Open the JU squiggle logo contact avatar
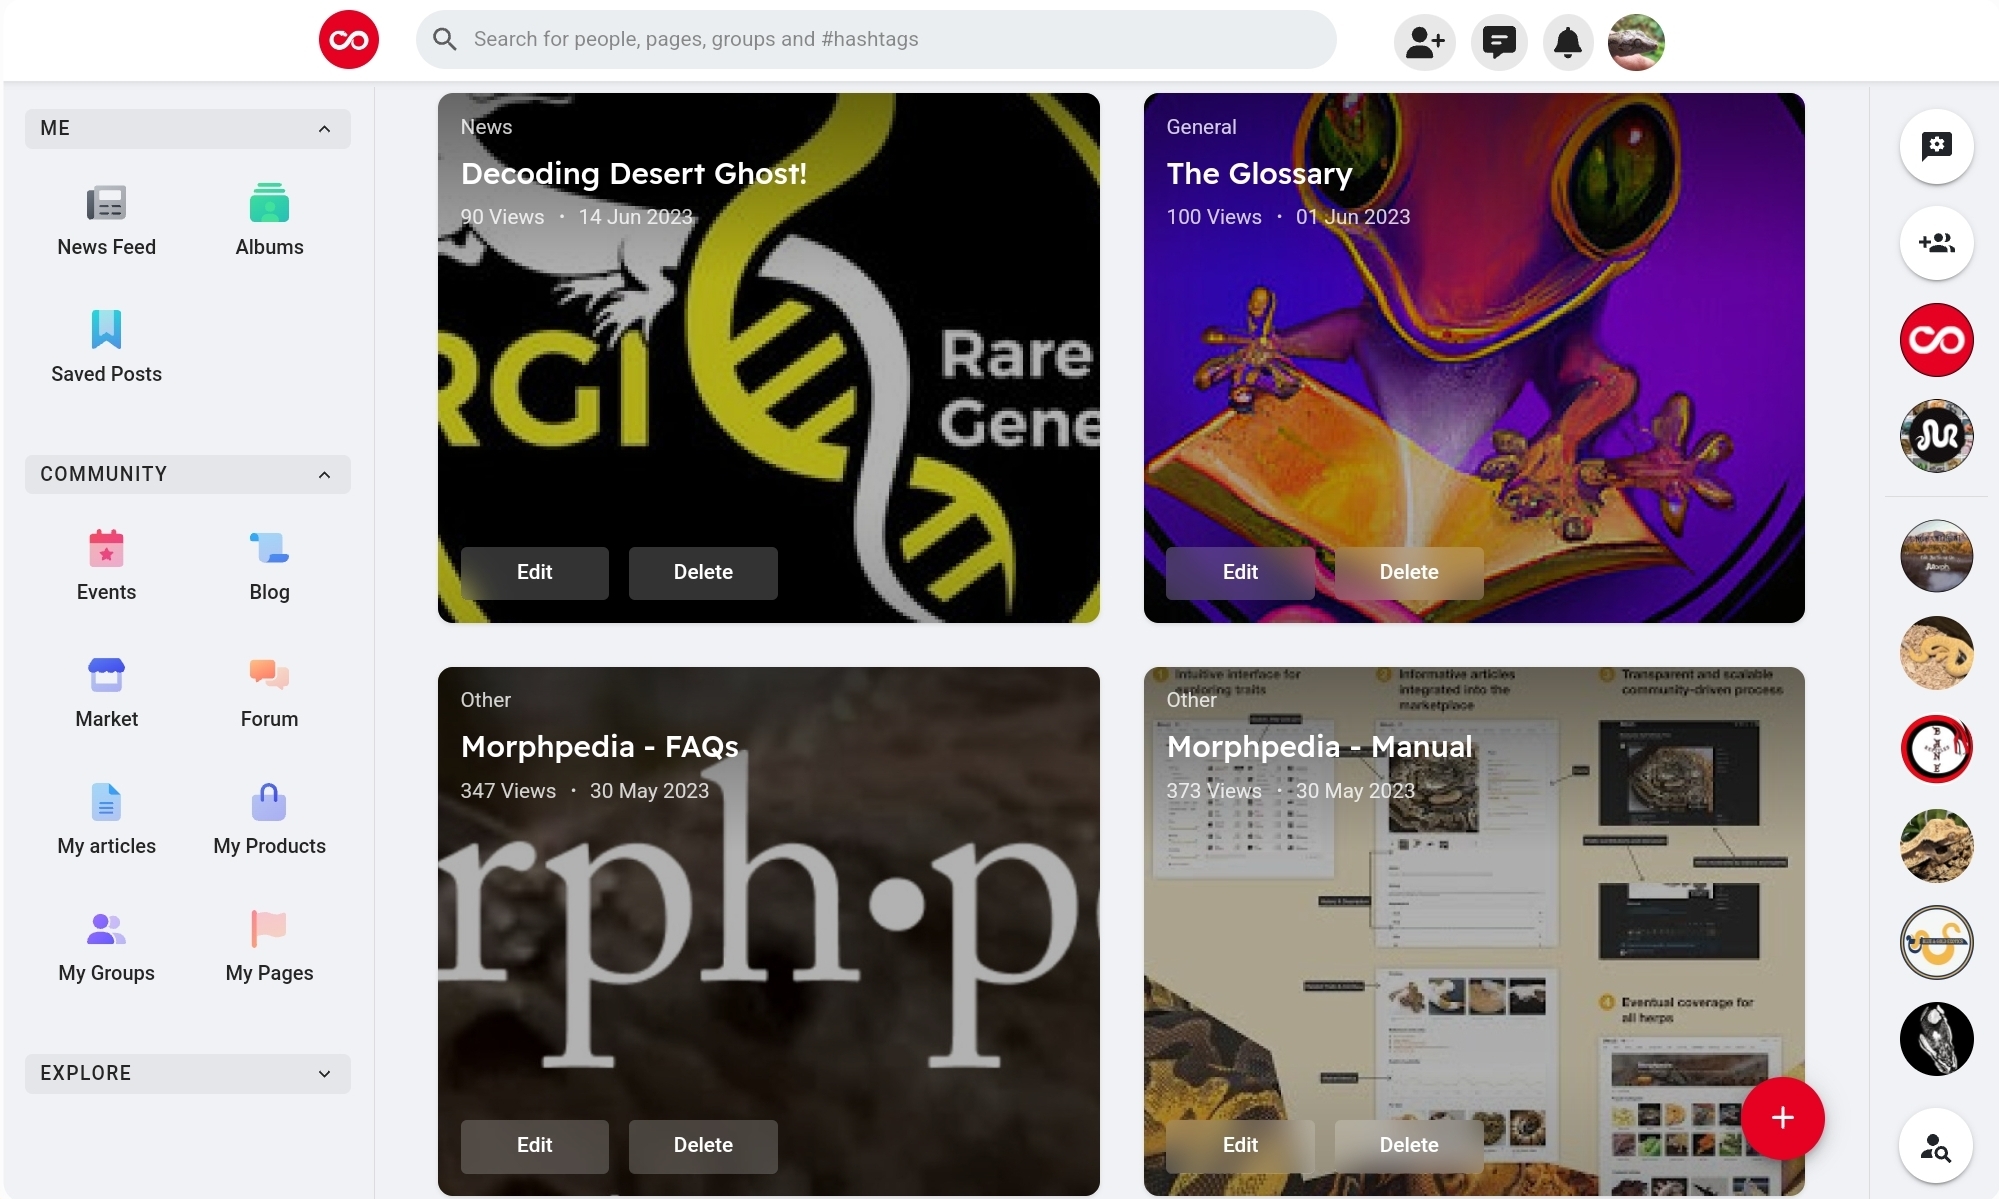The height and width of the screenshot is (1199, 1999). coord(1936,436)
